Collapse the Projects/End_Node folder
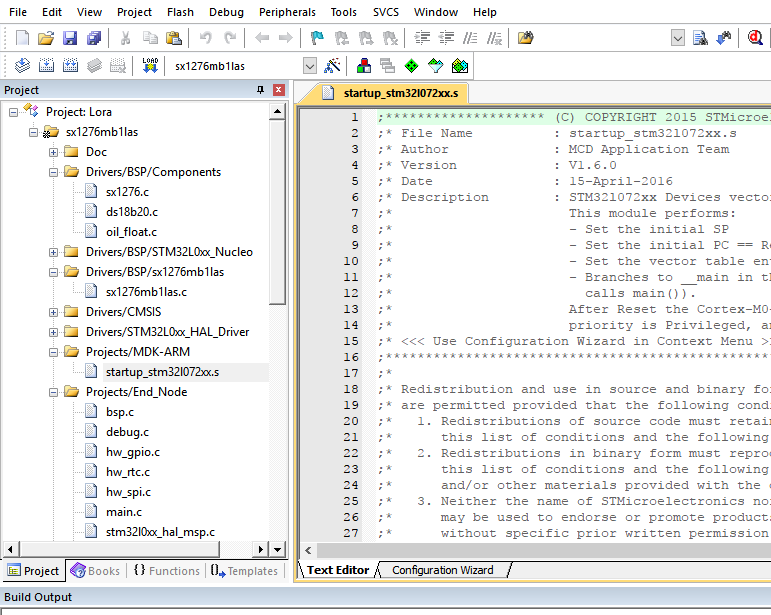 click(53, 393)
